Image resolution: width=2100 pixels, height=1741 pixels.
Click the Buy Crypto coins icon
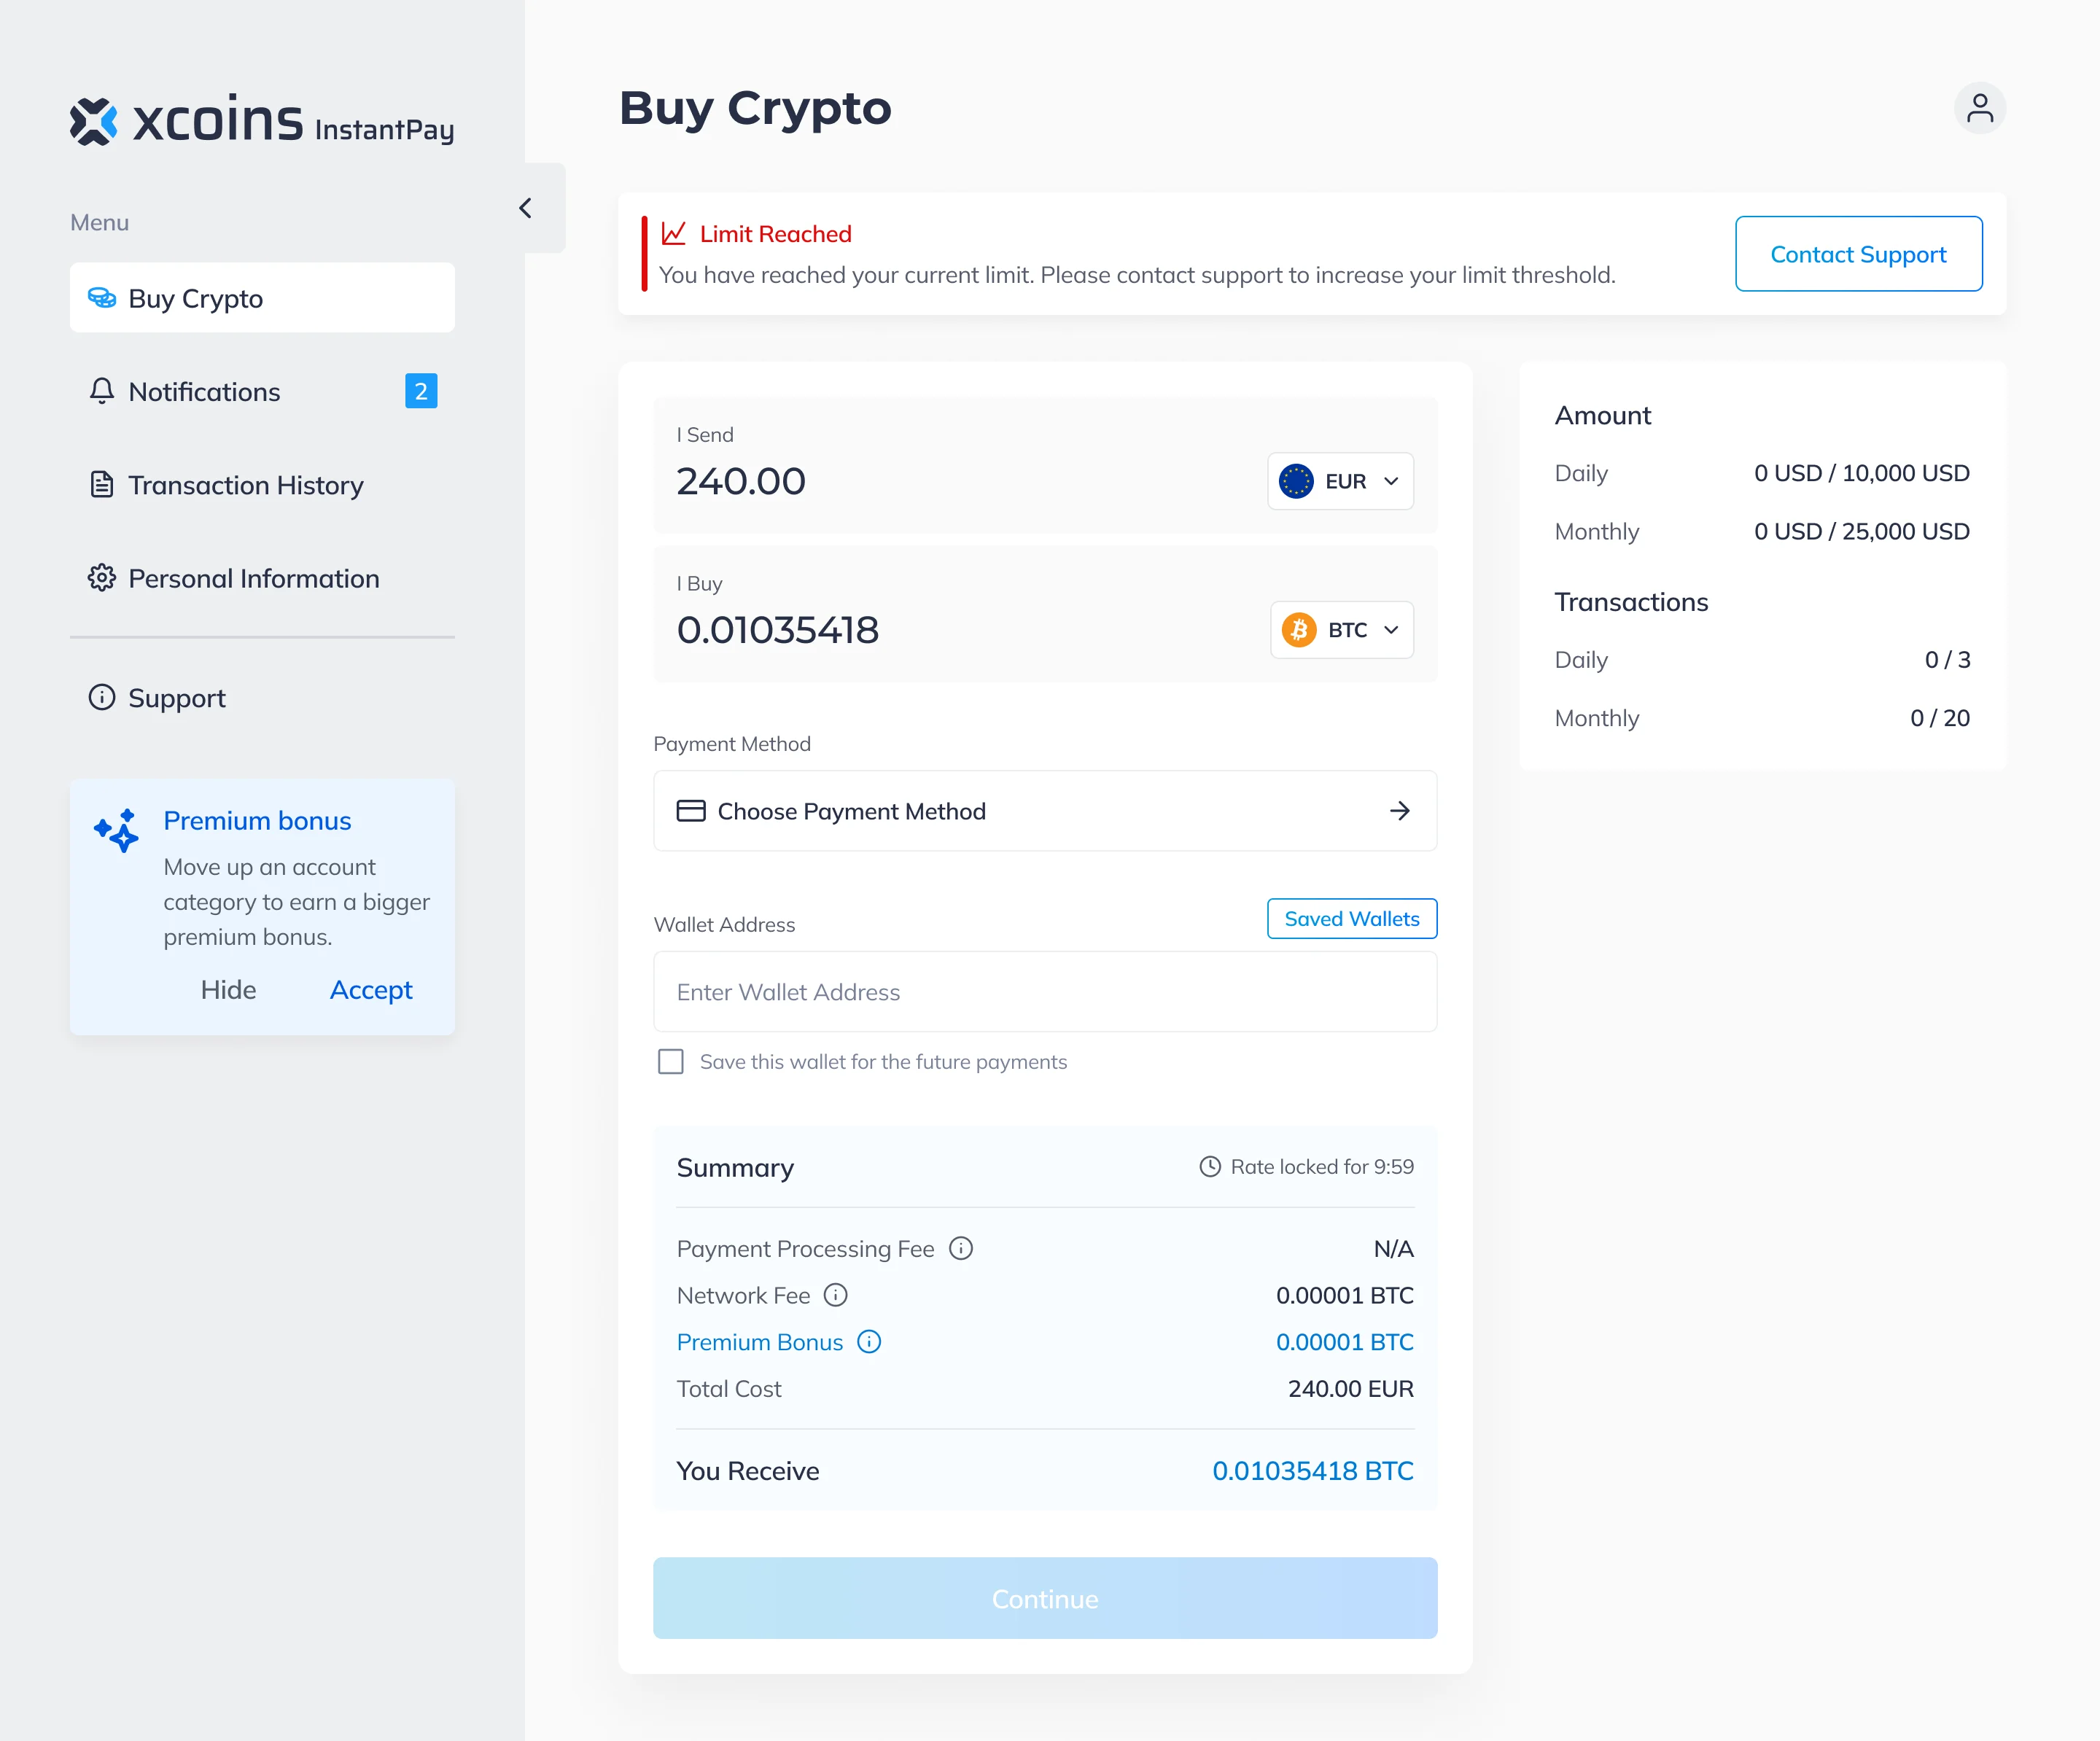[102, 298]
